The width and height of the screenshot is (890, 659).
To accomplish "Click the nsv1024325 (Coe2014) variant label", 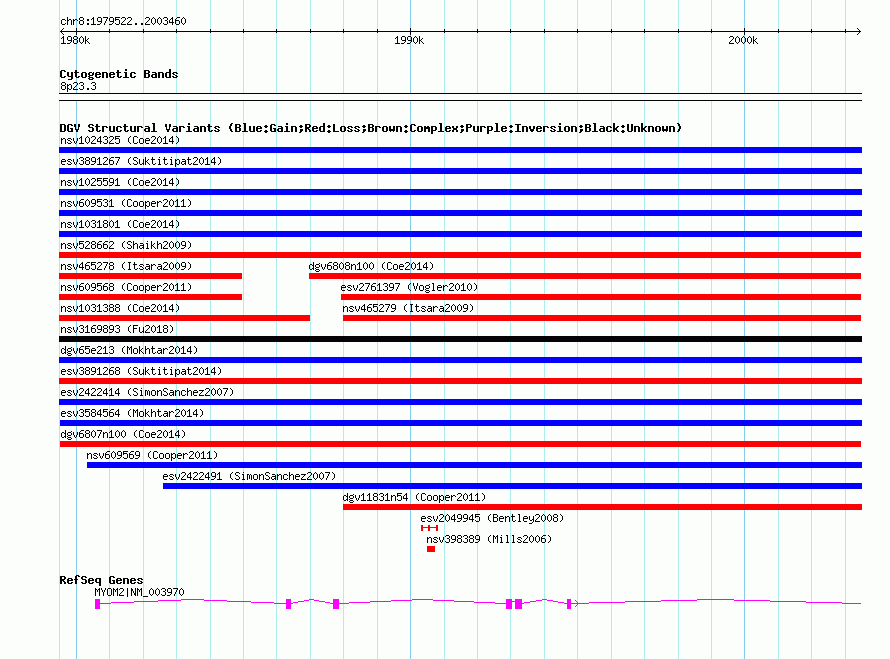I will pos(120,140).
